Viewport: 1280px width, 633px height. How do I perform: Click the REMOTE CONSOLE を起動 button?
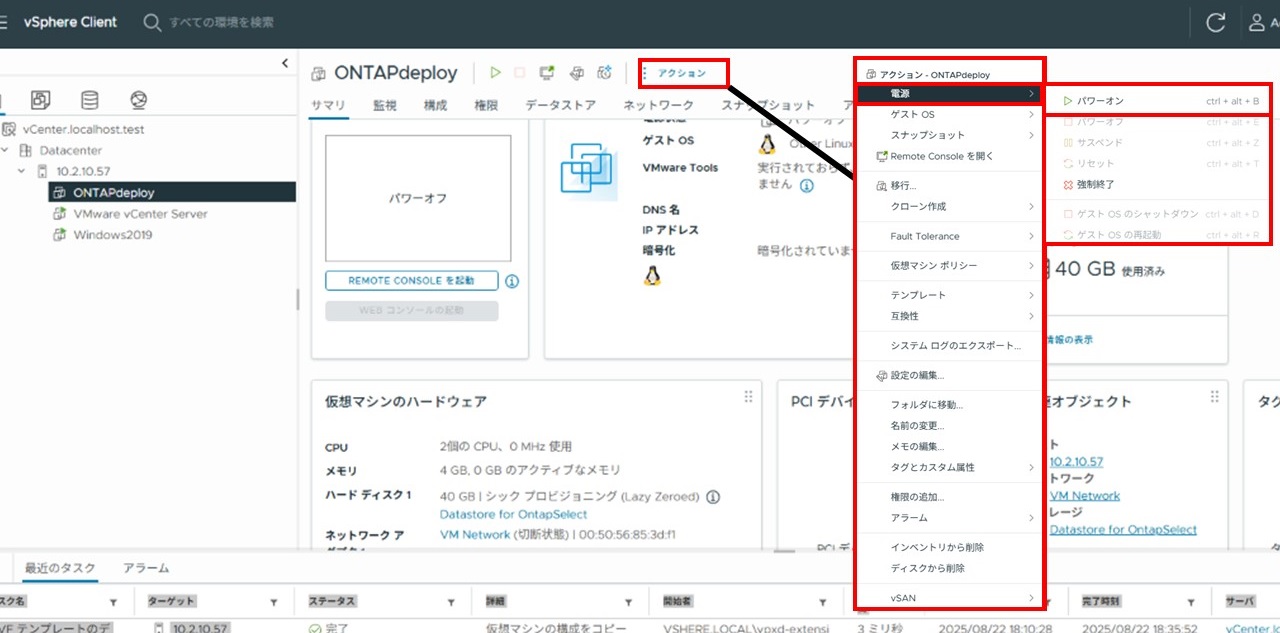tap(411, 281)
